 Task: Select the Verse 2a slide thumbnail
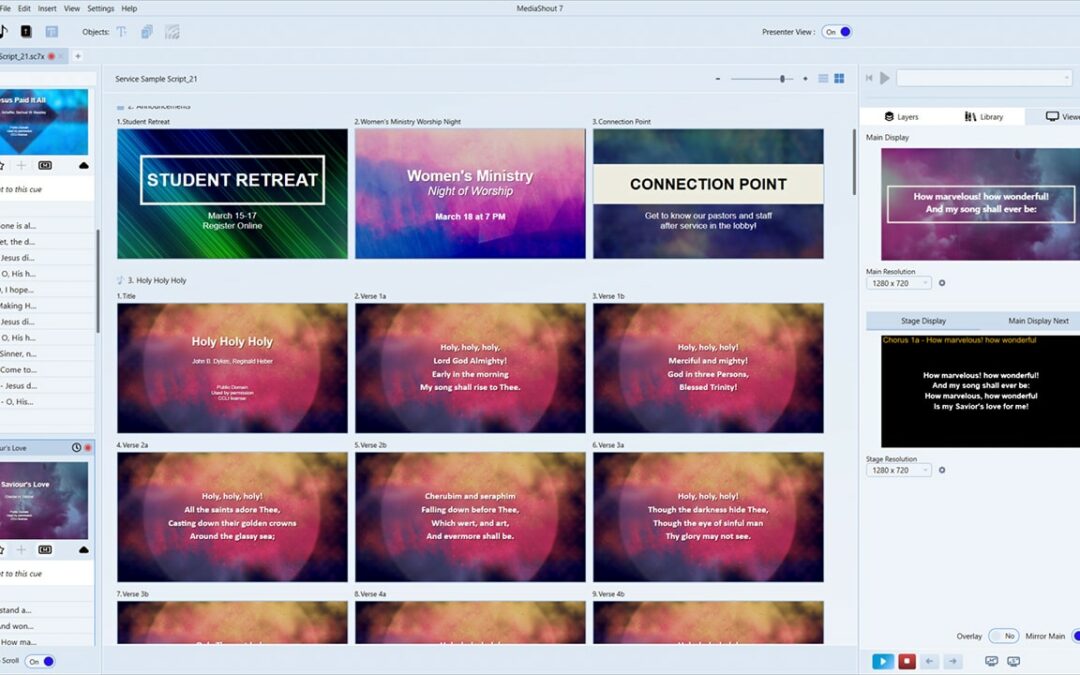tap(232, 517)
